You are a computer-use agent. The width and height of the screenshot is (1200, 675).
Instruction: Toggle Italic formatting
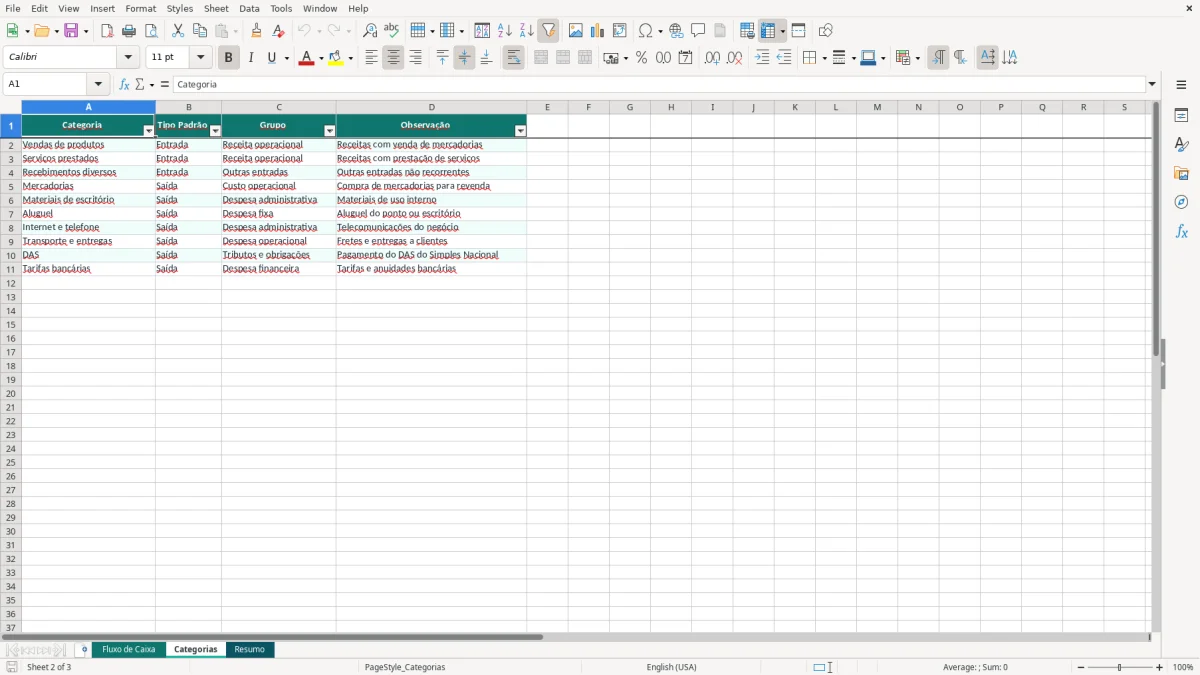coord(250,58)
